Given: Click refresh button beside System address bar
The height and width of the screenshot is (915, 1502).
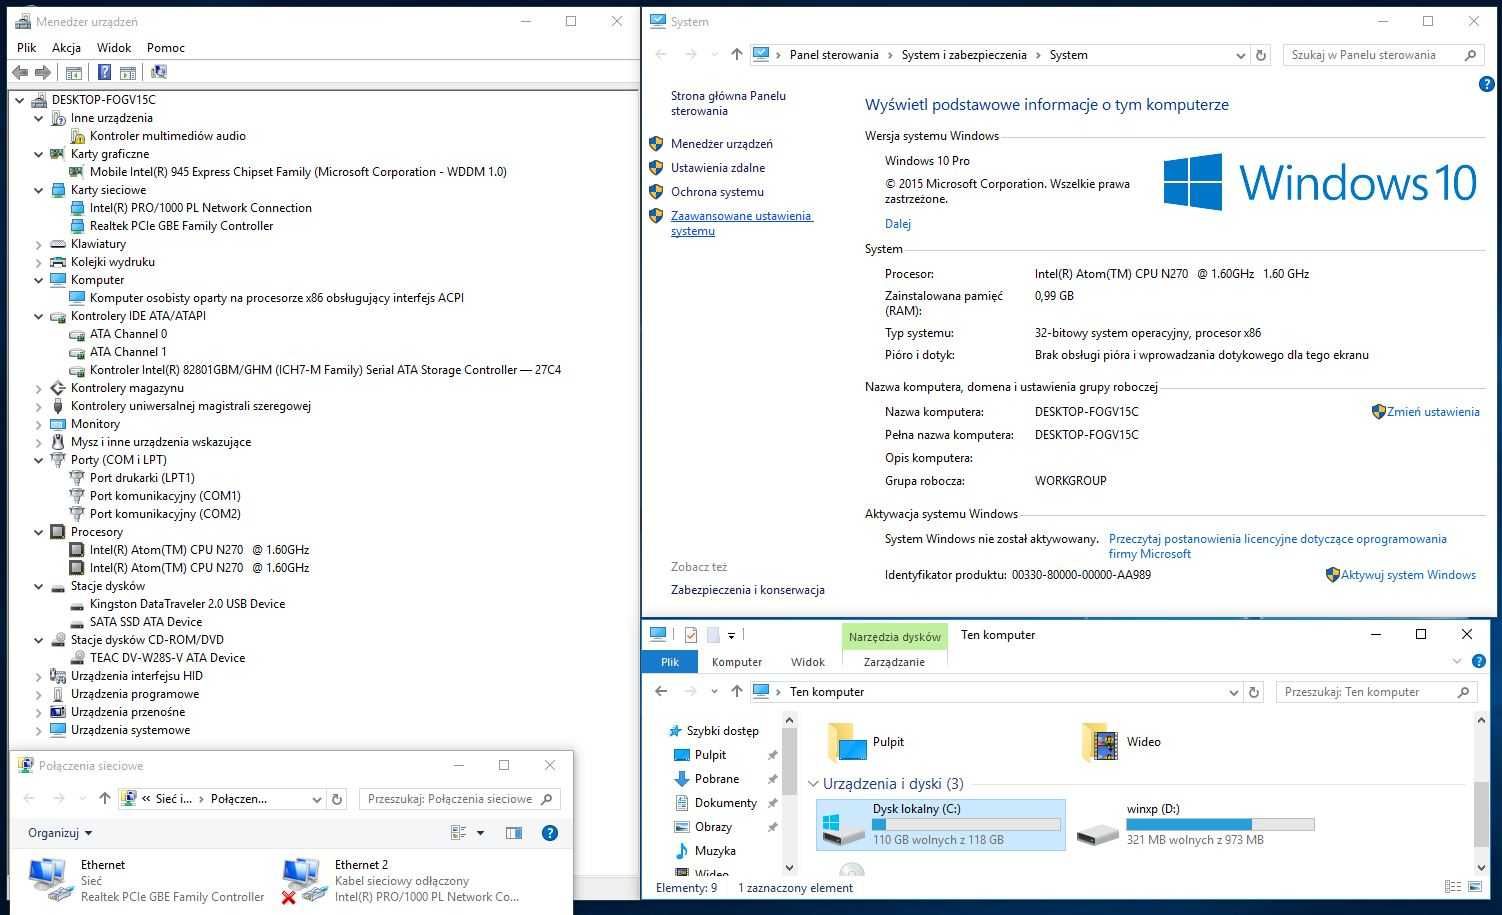Looking at the screenshot, I should pyautogui.click(x=1261, y=55).
